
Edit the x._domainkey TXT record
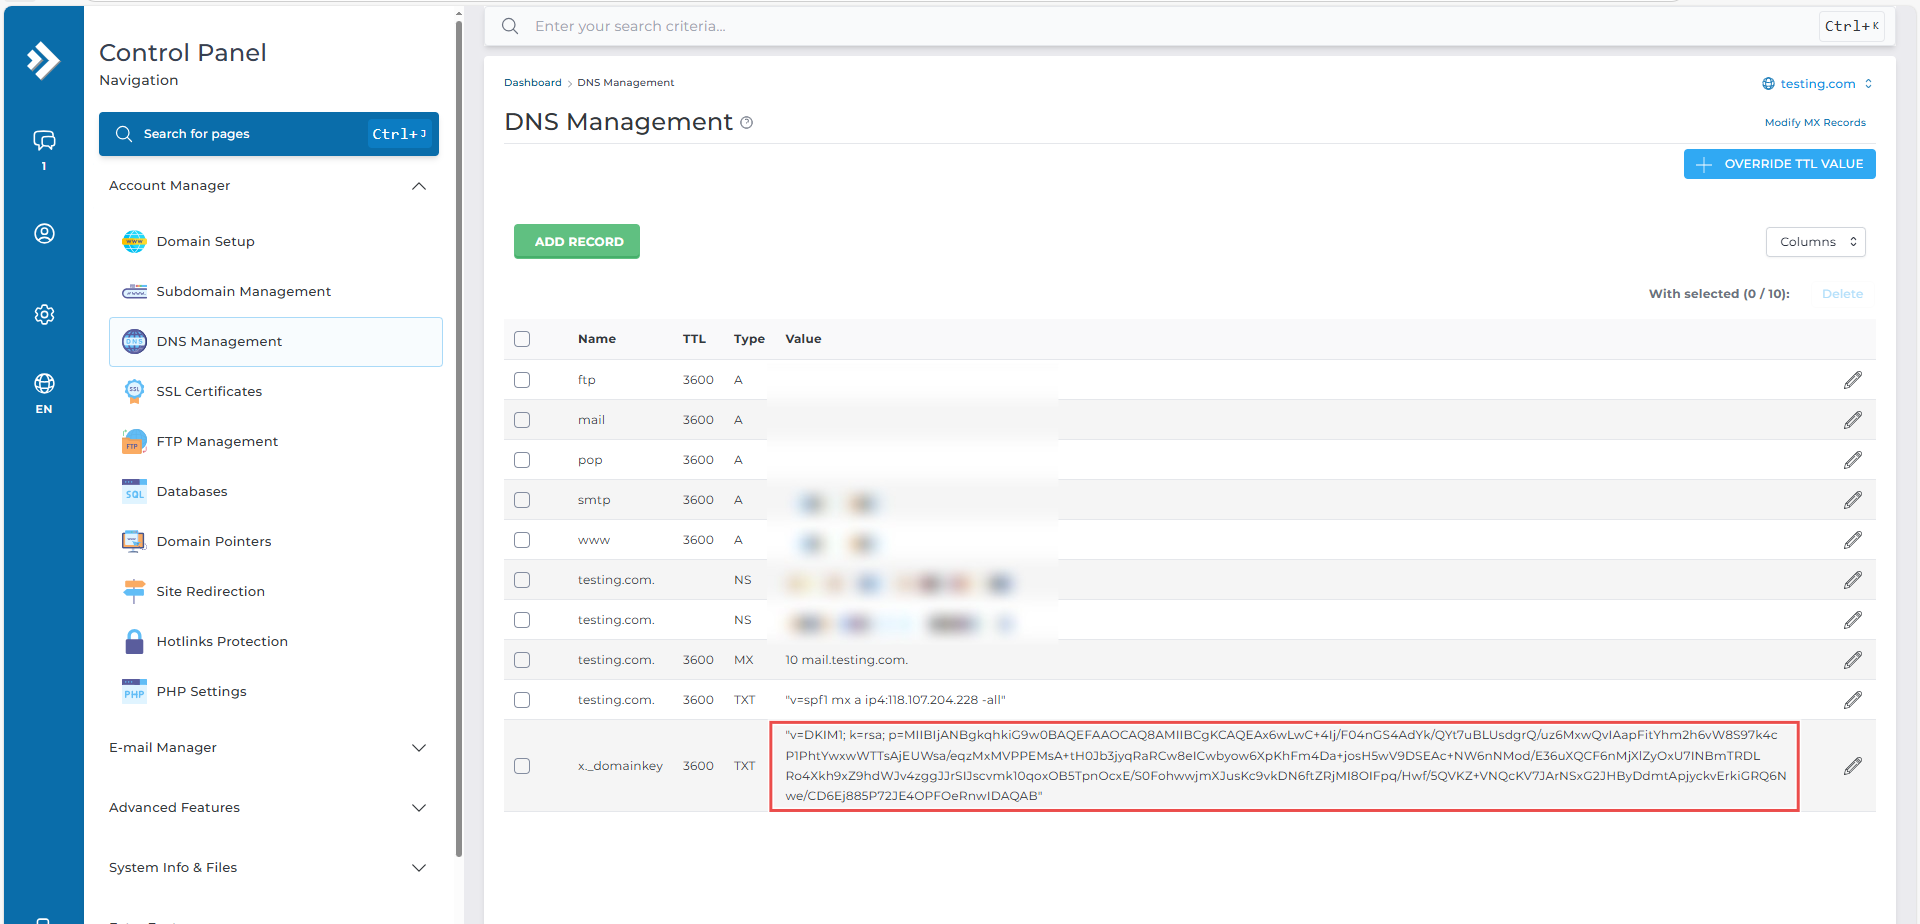pyautogui.click(x=1852, y=766)
